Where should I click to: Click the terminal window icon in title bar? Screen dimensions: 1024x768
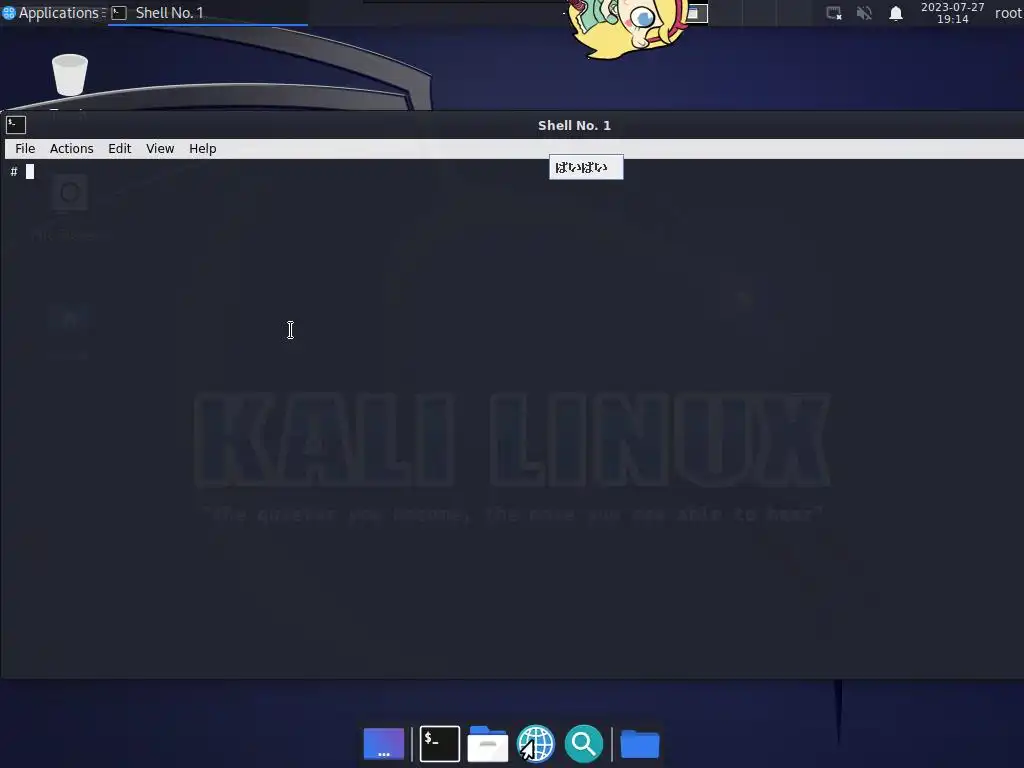[x=16, y=125]
